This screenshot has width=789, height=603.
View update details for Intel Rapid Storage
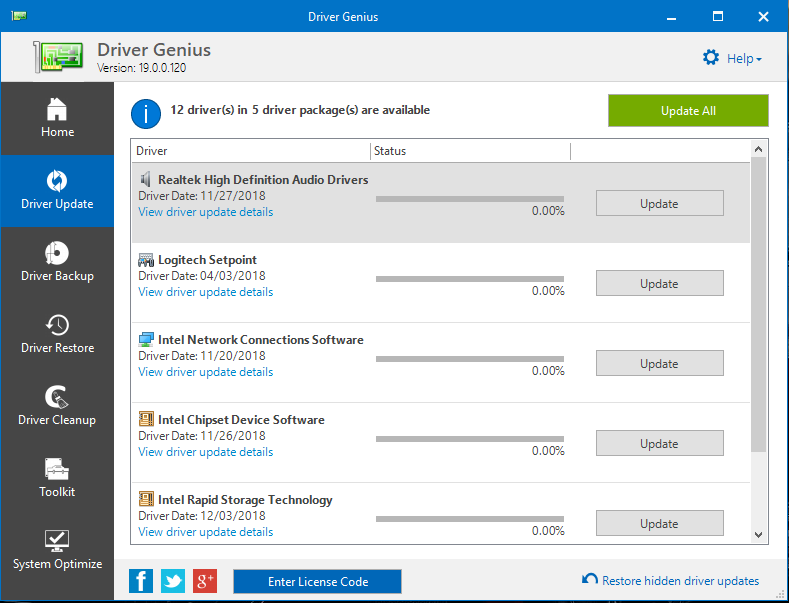206,532
